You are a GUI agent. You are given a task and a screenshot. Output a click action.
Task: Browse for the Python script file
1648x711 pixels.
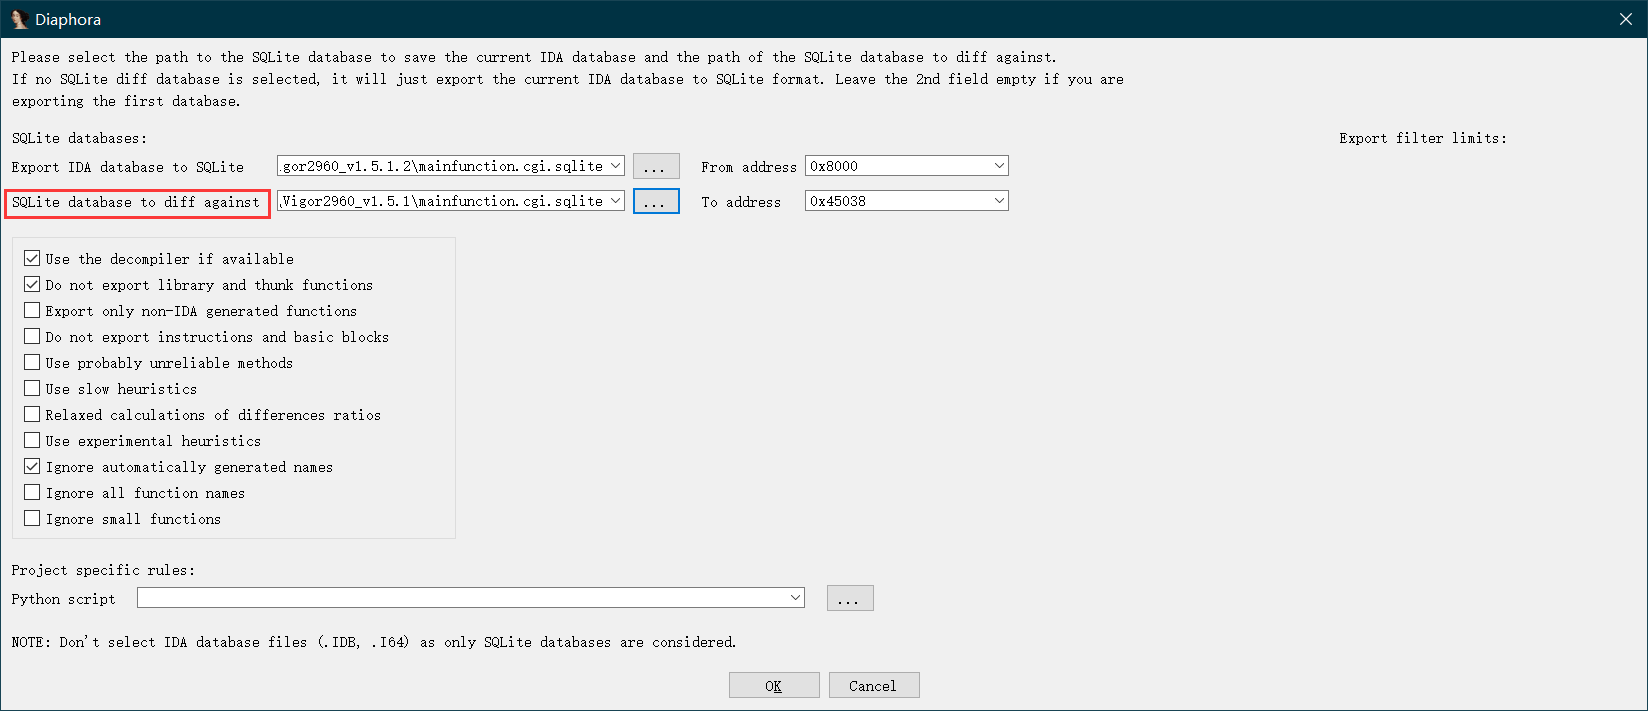850,598
